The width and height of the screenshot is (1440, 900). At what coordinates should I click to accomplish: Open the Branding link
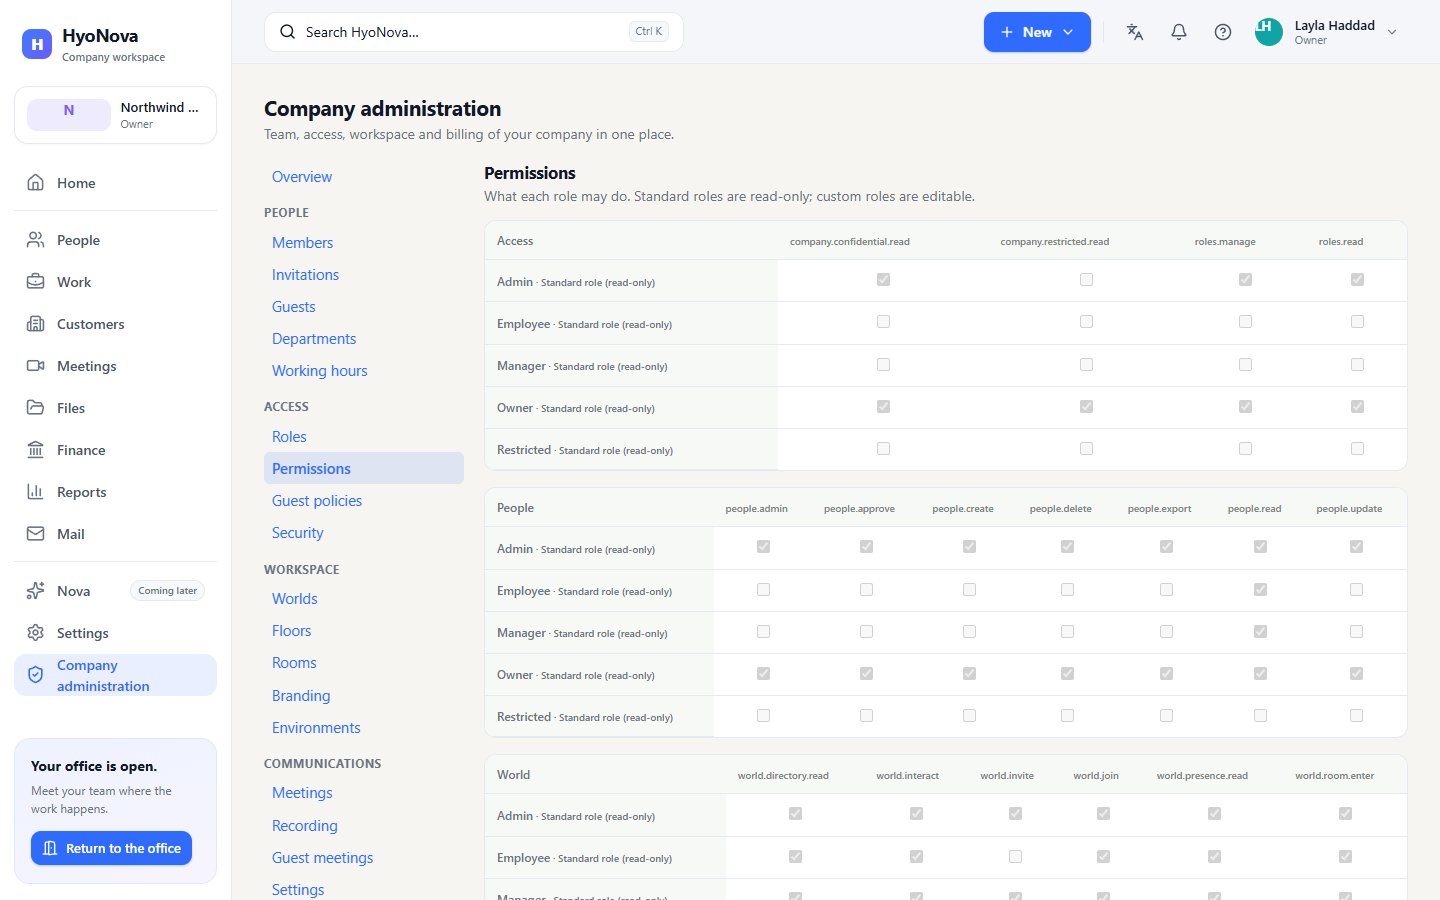pos(301,696)
